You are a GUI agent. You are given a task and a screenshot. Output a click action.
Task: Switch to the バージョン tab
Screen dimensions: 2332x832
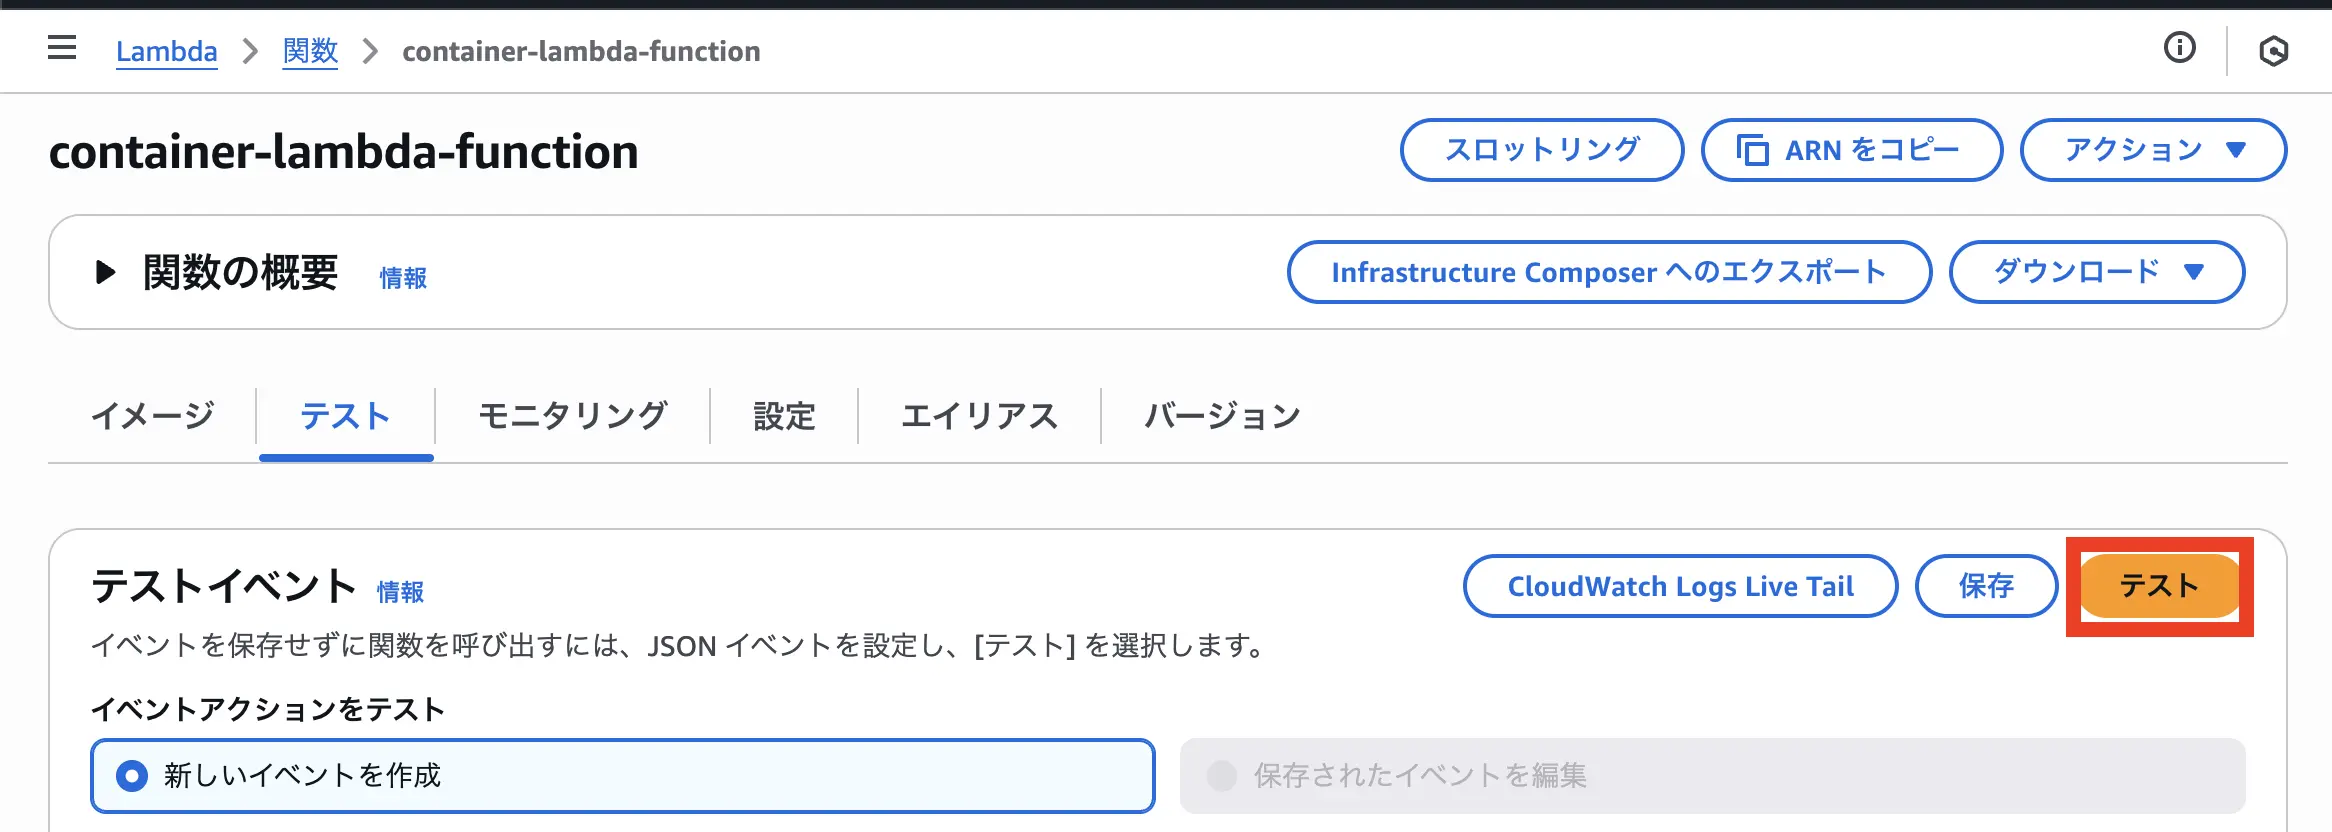pyautogui.click(x=1222, y=416)
